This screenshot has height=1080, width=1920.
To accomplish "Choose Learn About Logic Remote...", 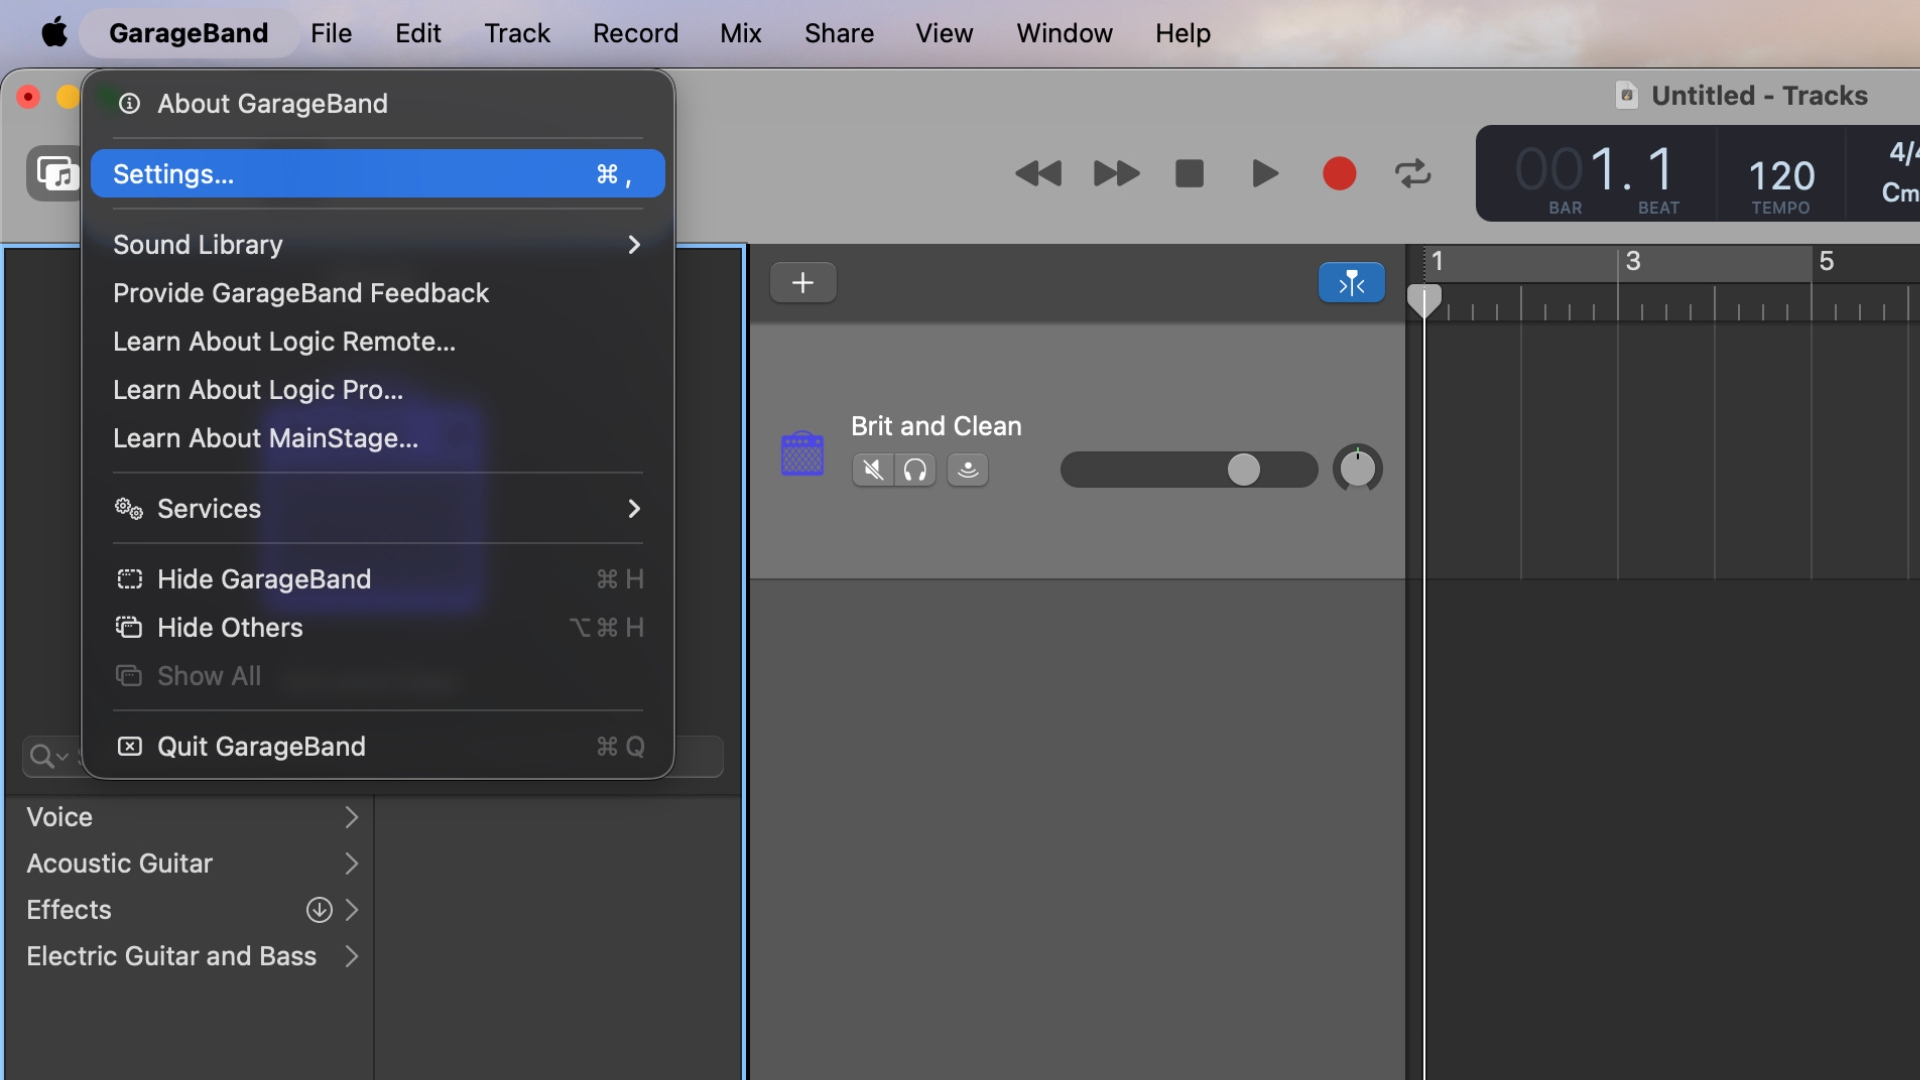I will click(378, 342).
